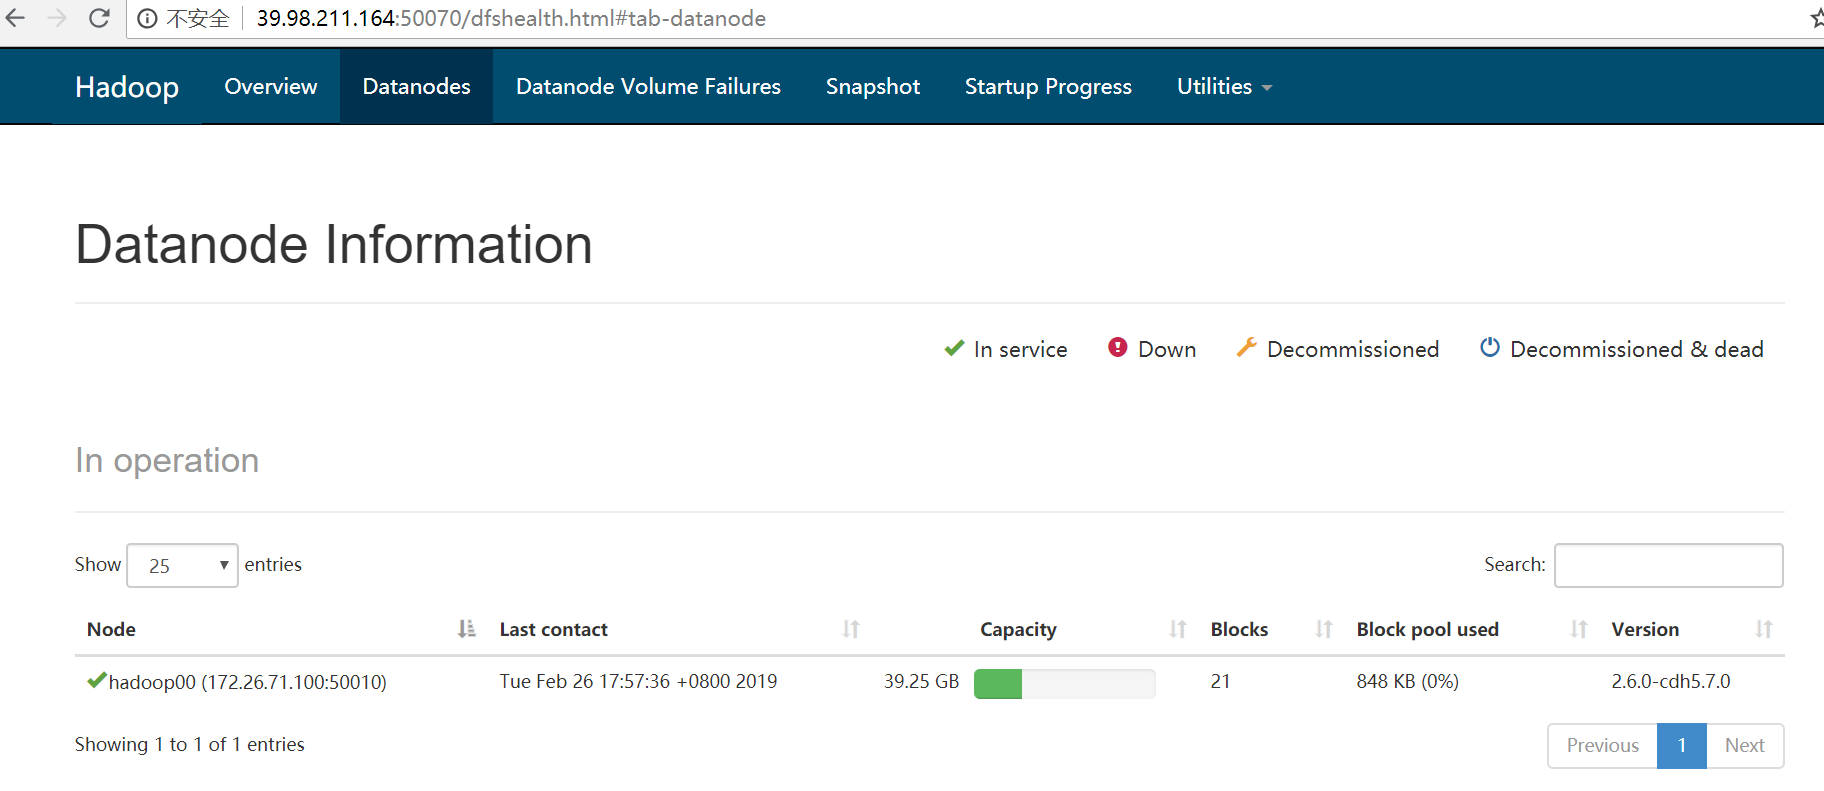
Task: Reload the page with the refresh icon
Action: pyautogui.click(x=99, y=18)
